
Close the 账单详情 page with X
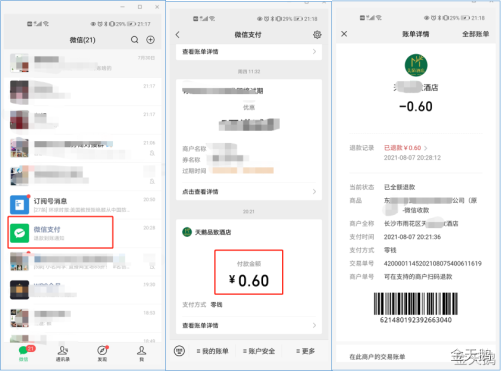pyautogui.click(x=344, y=34)
